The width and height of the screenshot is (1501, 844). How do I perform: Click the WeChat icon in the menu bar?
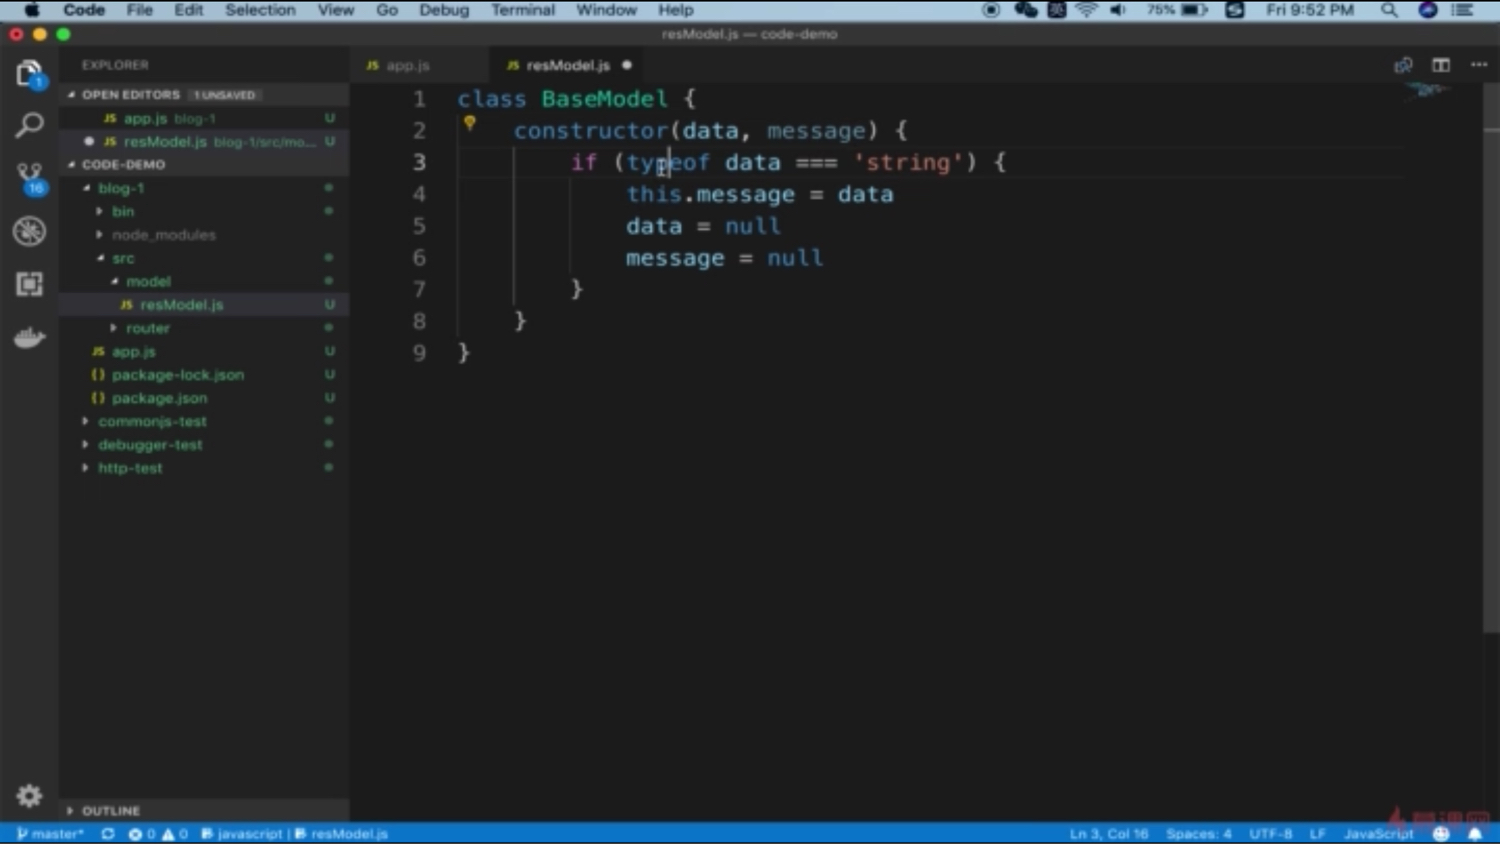[1026, 10]
